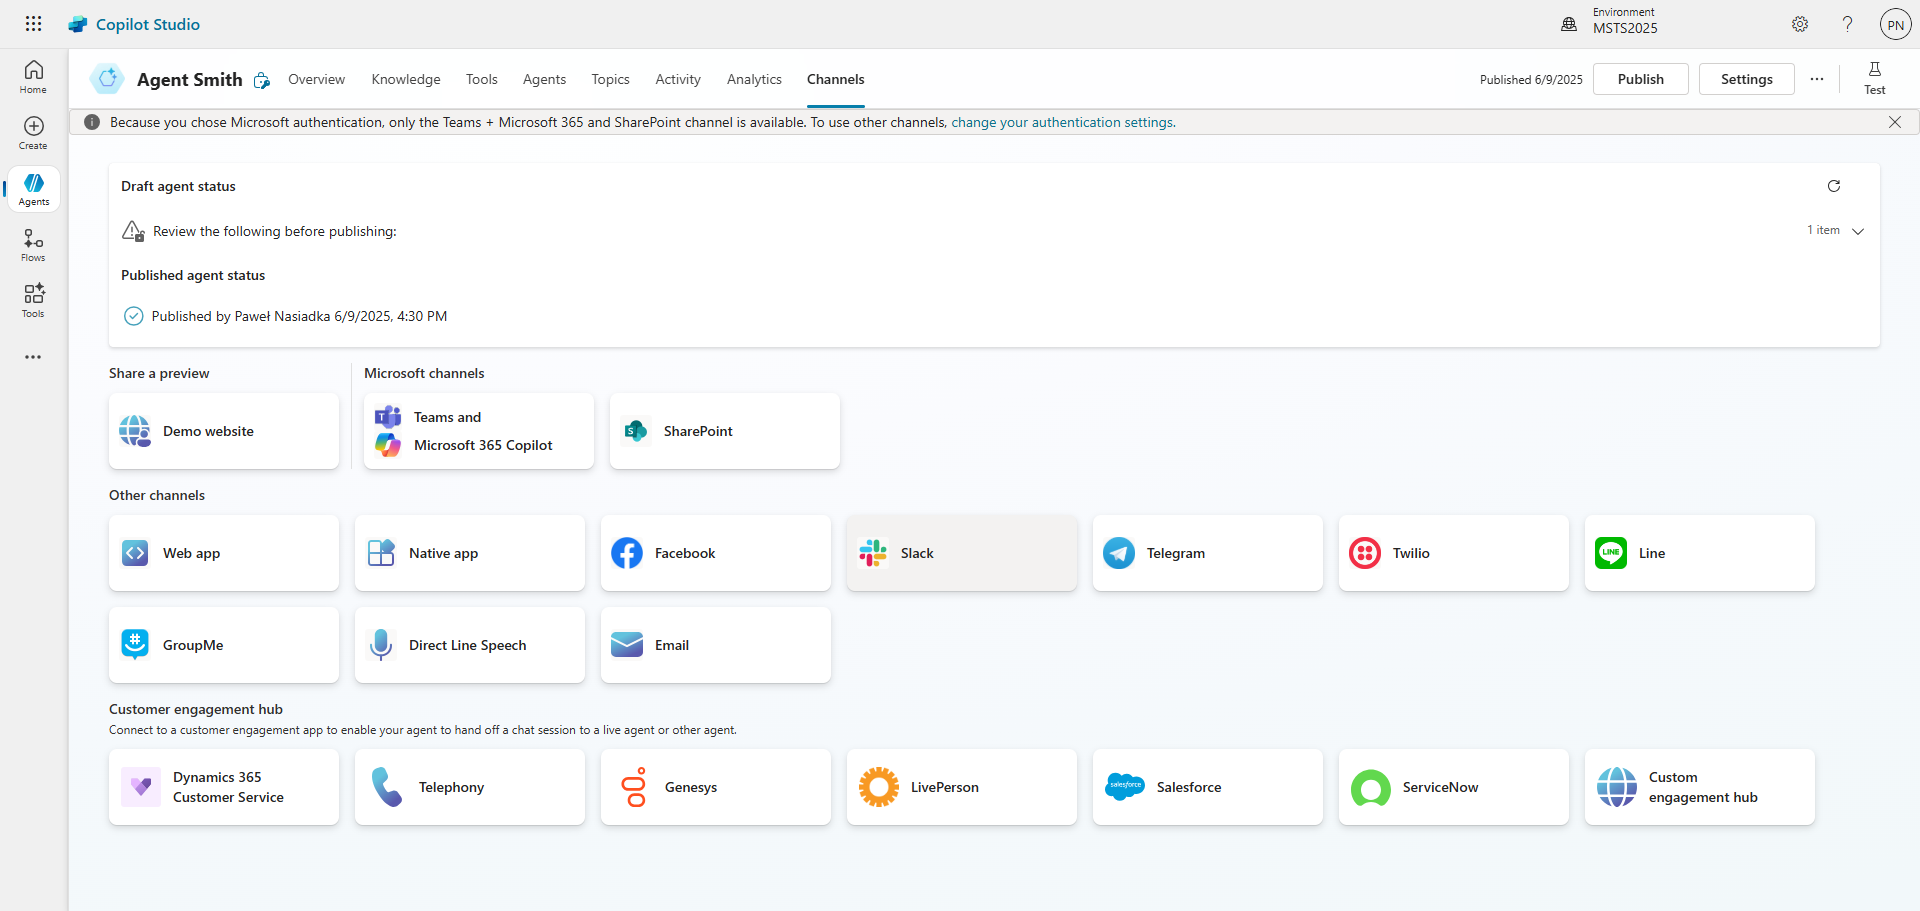Switch to the Knowledge tab
Image resolution: width=1920 pixels, height=911 pixels.
click(405, 79)
